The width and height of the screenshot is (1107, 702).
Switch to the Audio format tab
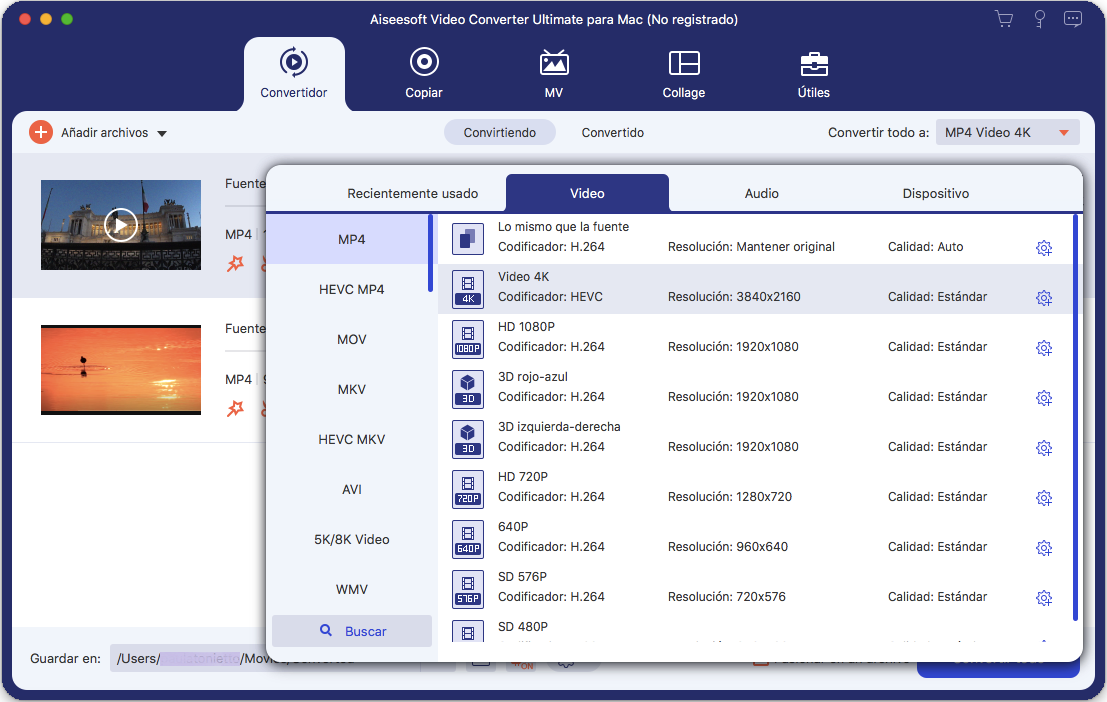[762, 193]
